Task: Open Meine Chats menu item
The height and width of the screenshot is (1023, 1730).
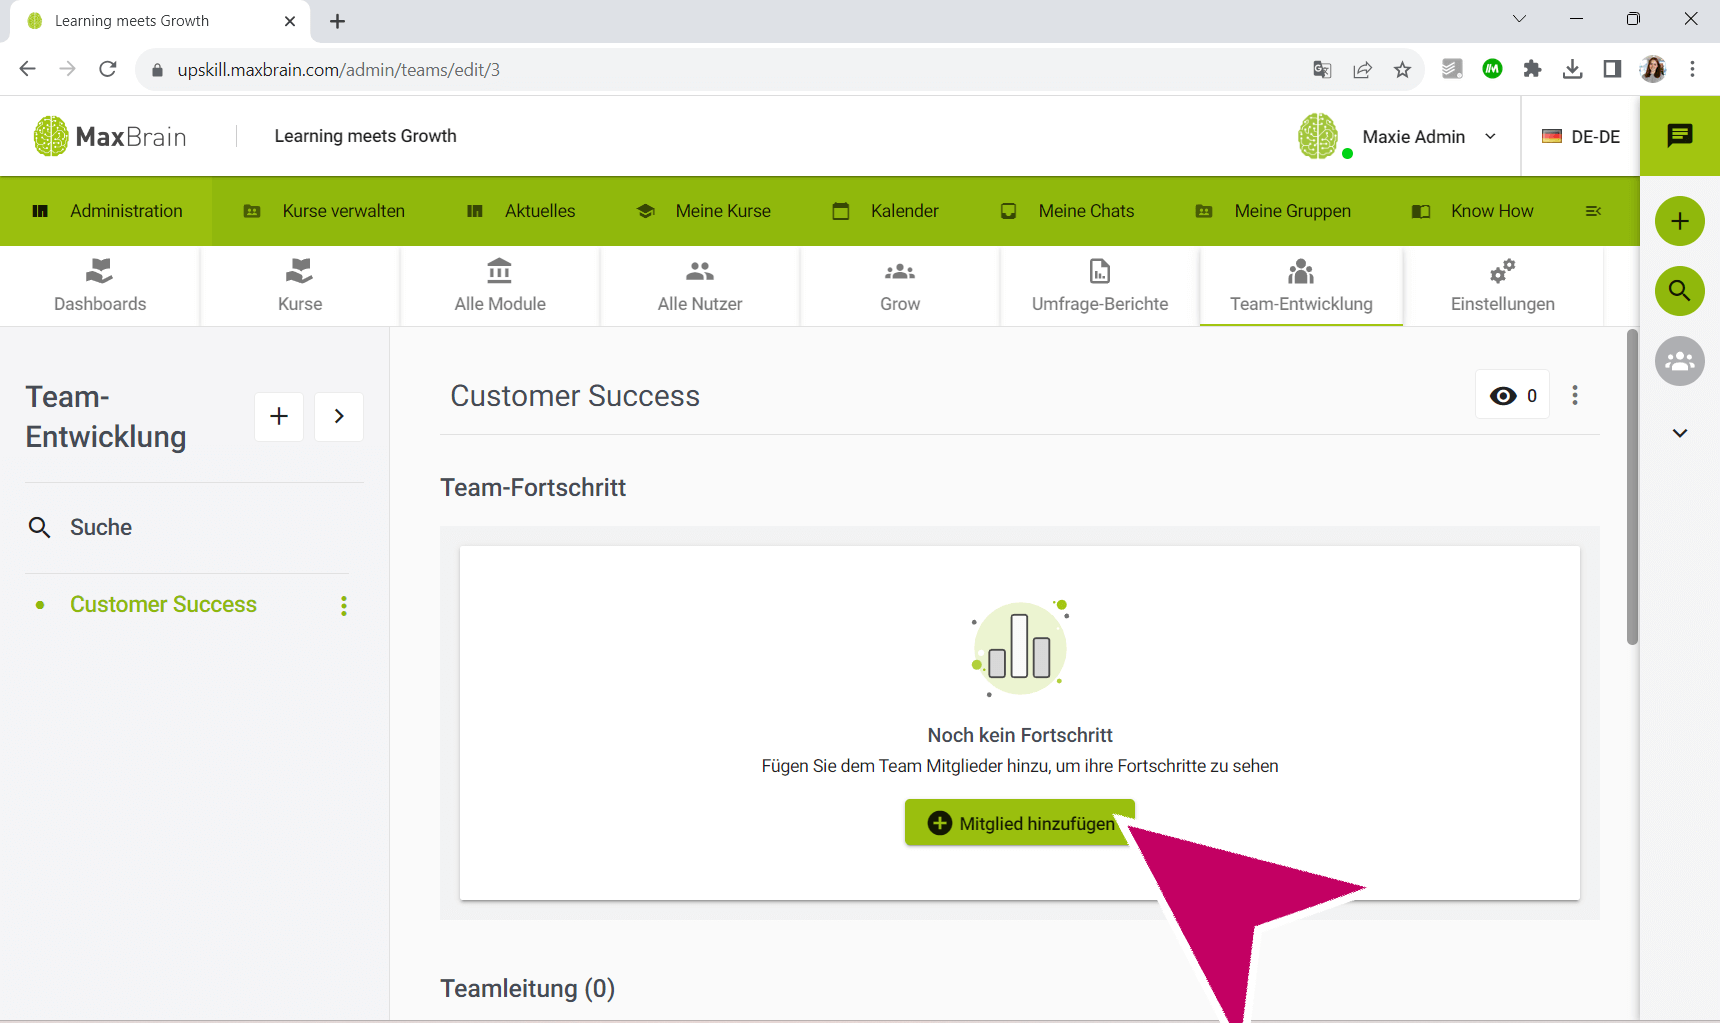Action: pyautogui.click(x=1067, y=211)
